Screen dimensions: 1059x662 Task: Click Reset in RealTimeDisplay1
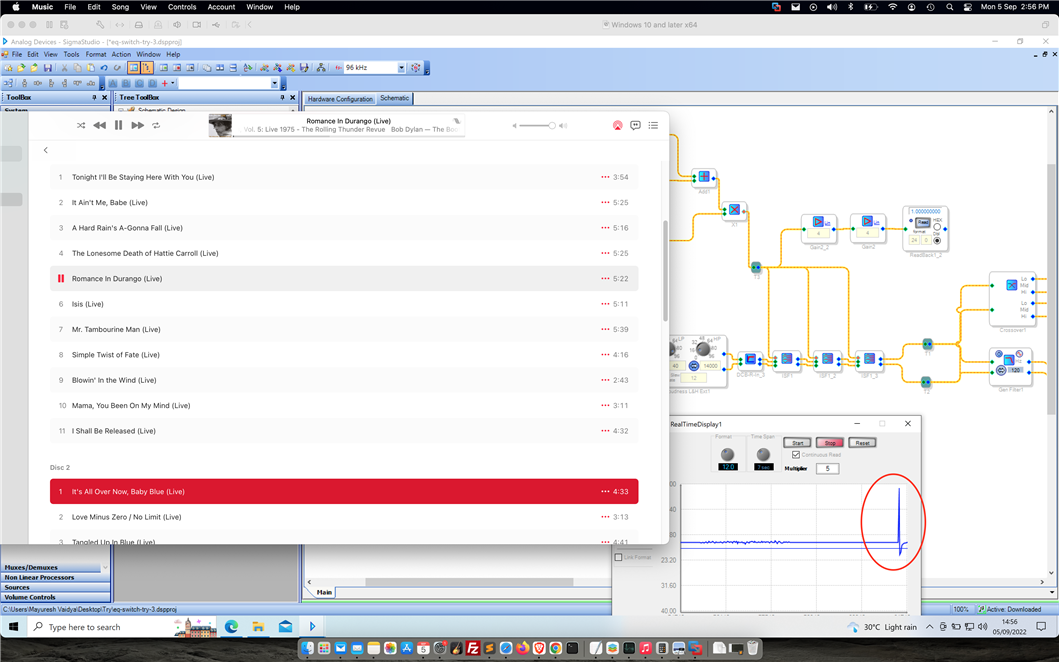(862, 442)
